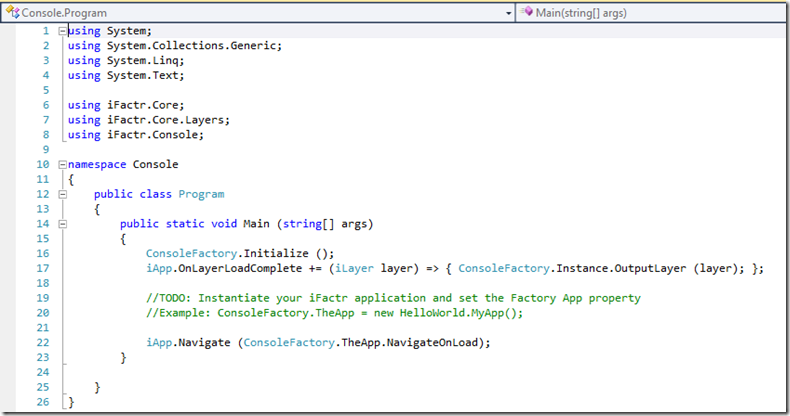
Task: Click line number 9 in the gutter
Action: coord(46,150)
